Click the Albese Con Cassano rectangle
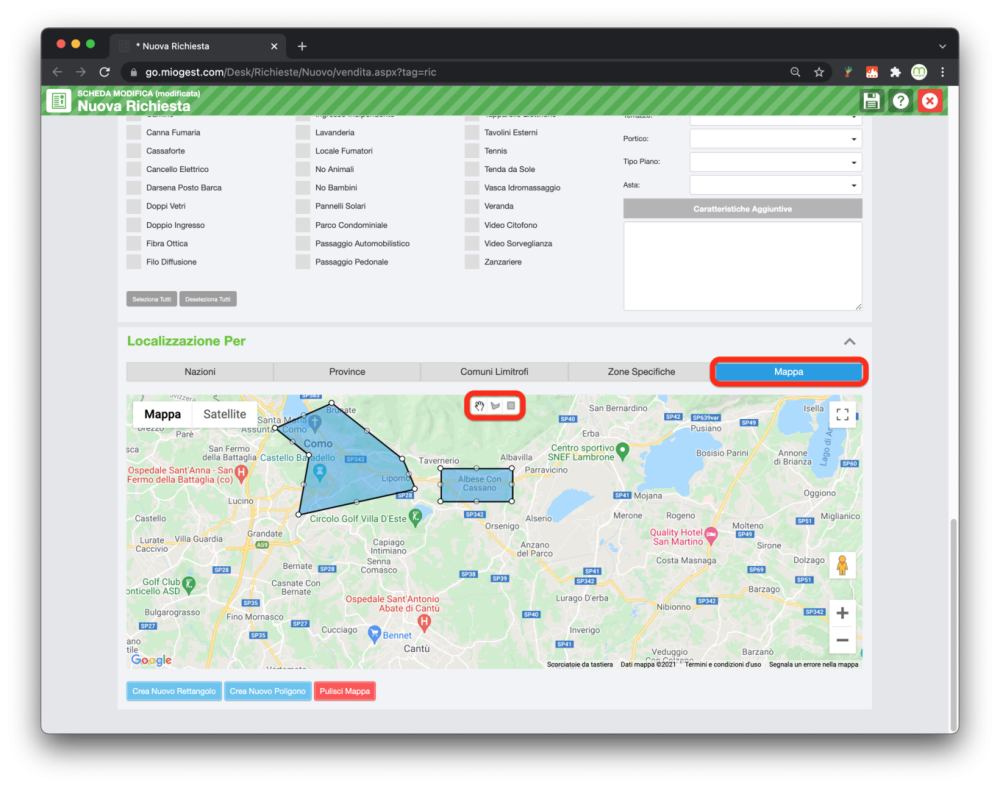1000x788 pixels. click(x=477, y=485)
